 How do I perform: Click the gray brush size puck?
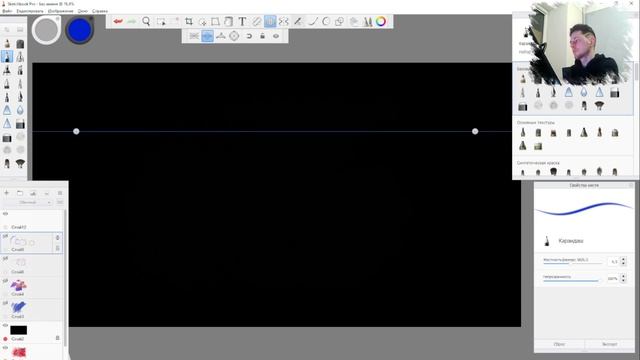[46, 30]
